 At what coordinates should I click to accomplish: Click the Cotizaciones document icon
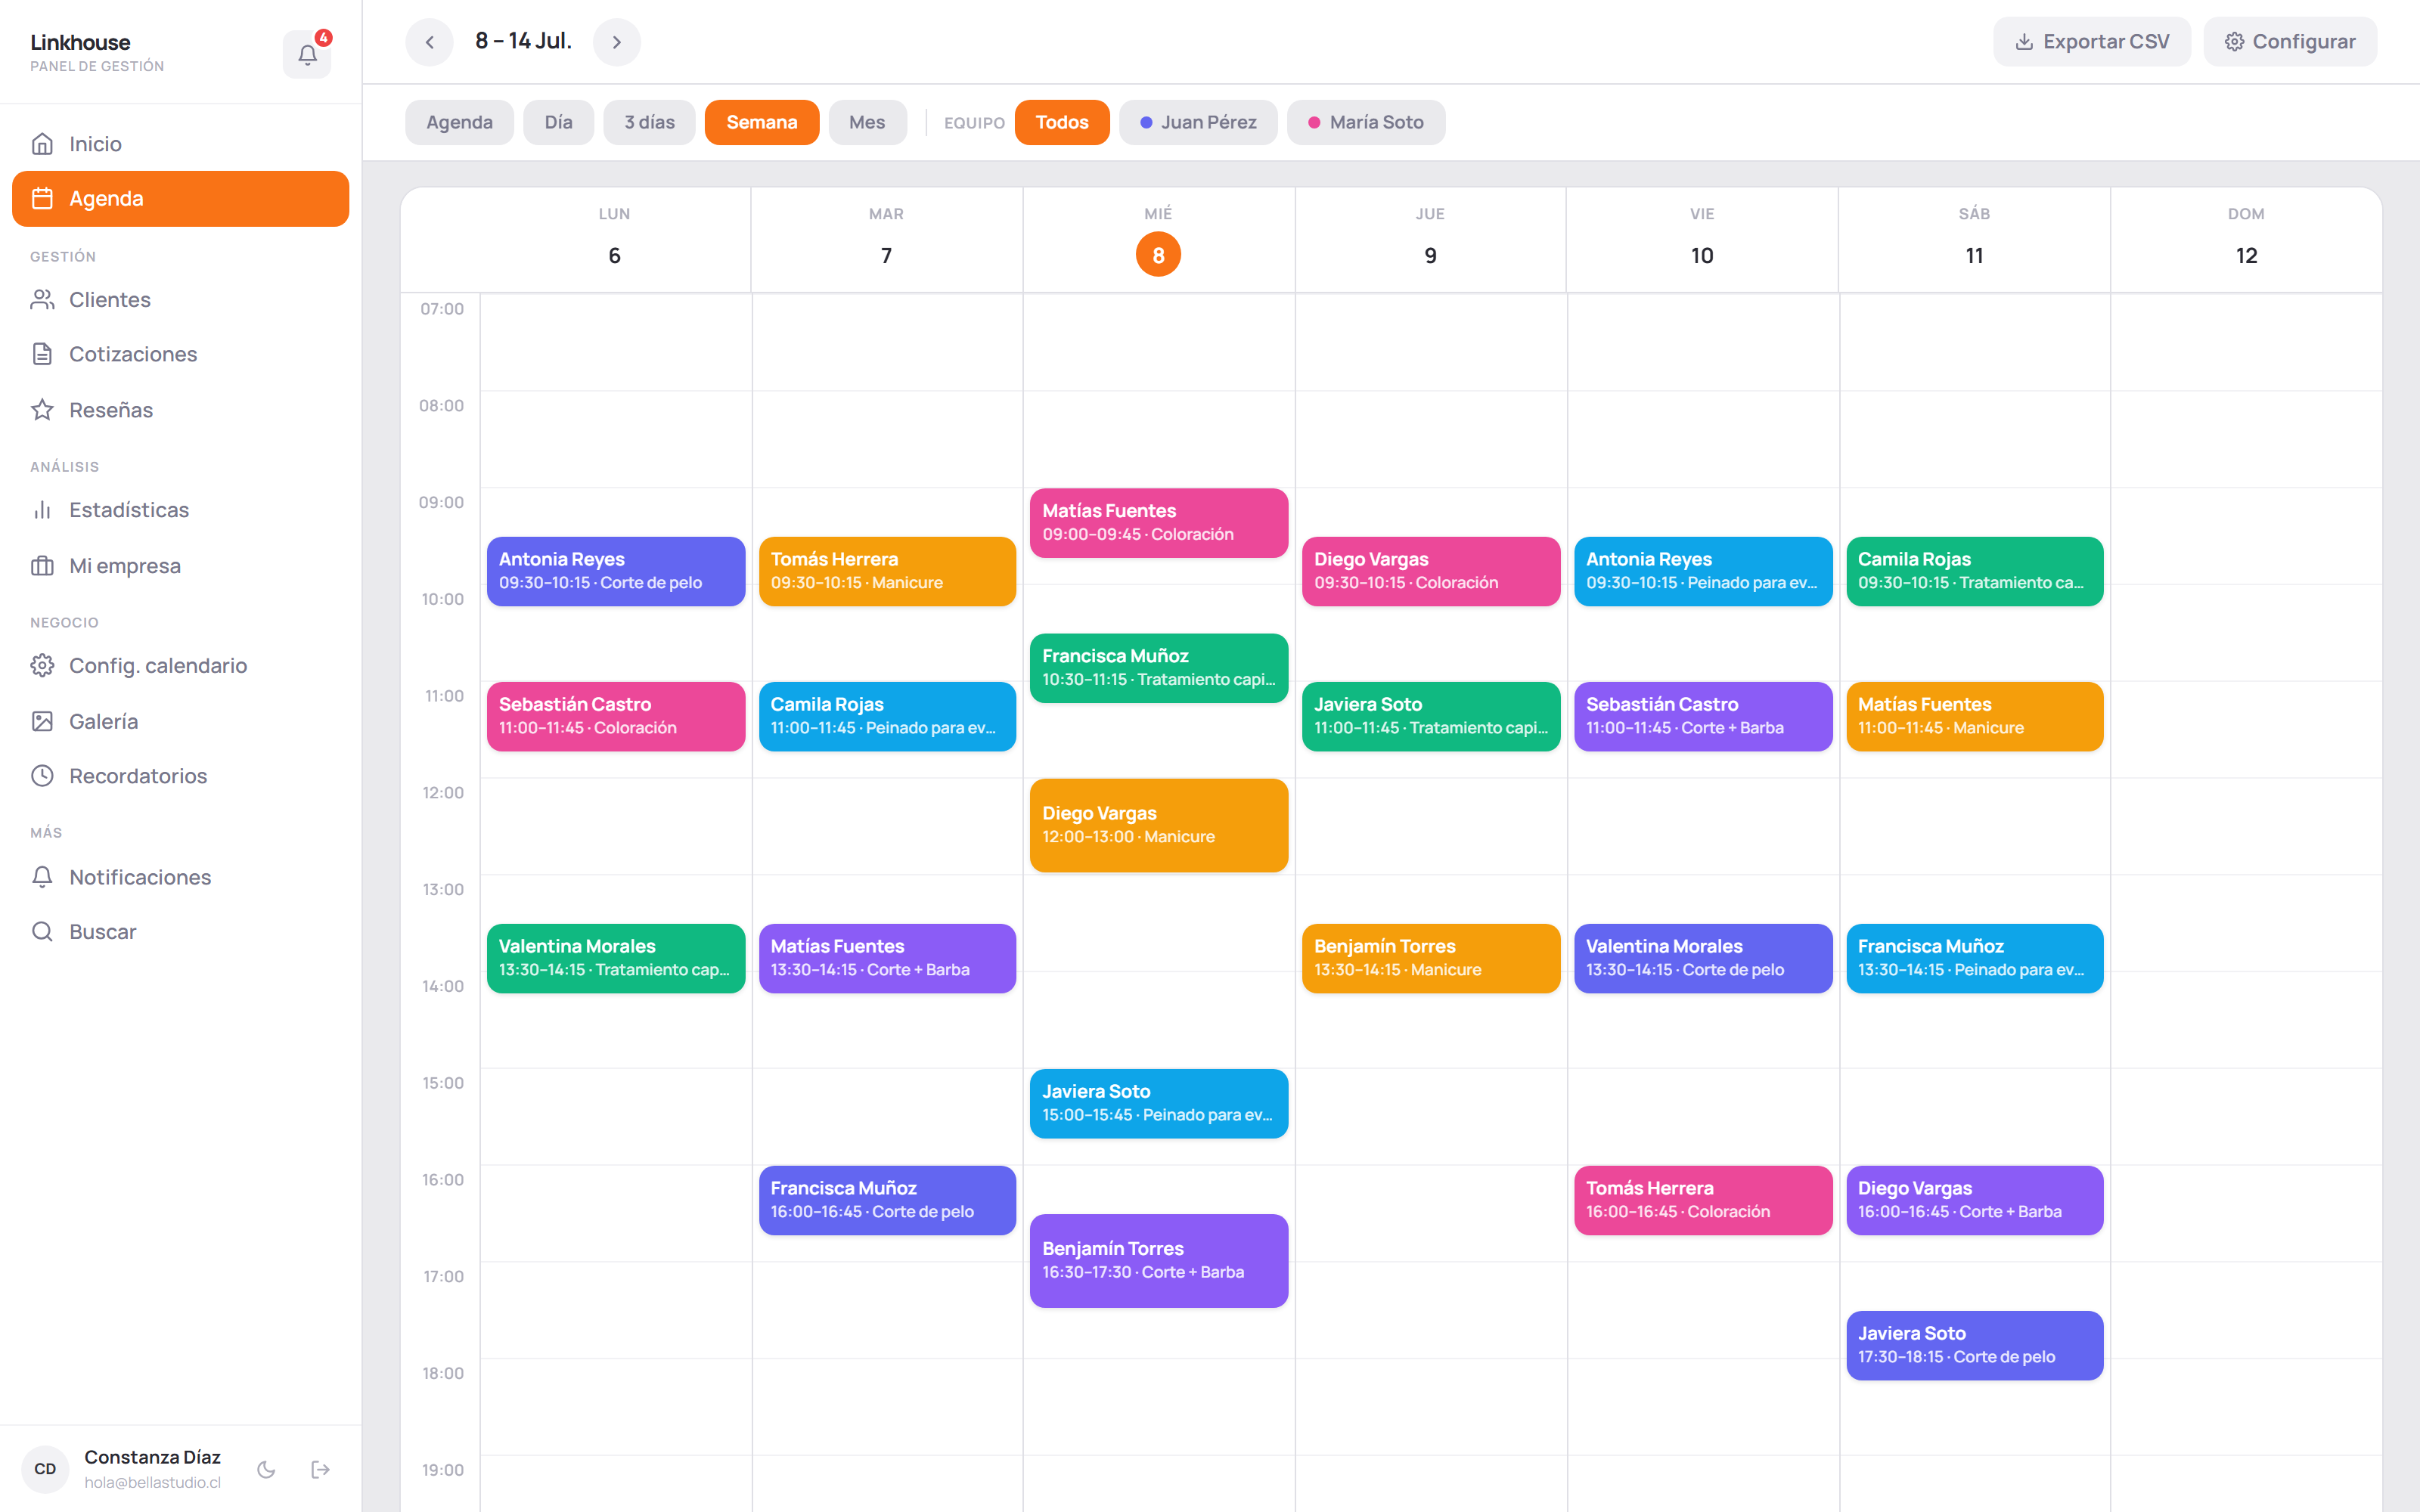[x=42, y=354]
